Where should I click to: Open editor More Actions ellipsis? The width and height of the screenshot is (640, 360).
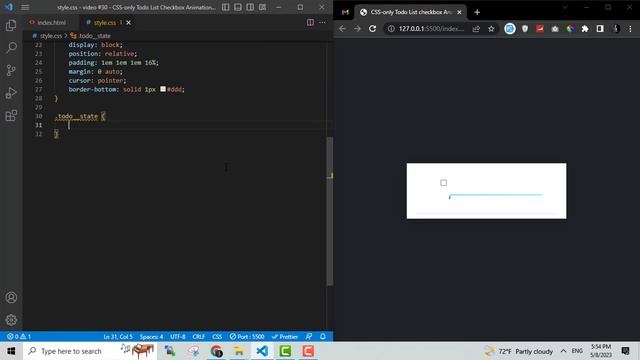click(x=322, y=22)
